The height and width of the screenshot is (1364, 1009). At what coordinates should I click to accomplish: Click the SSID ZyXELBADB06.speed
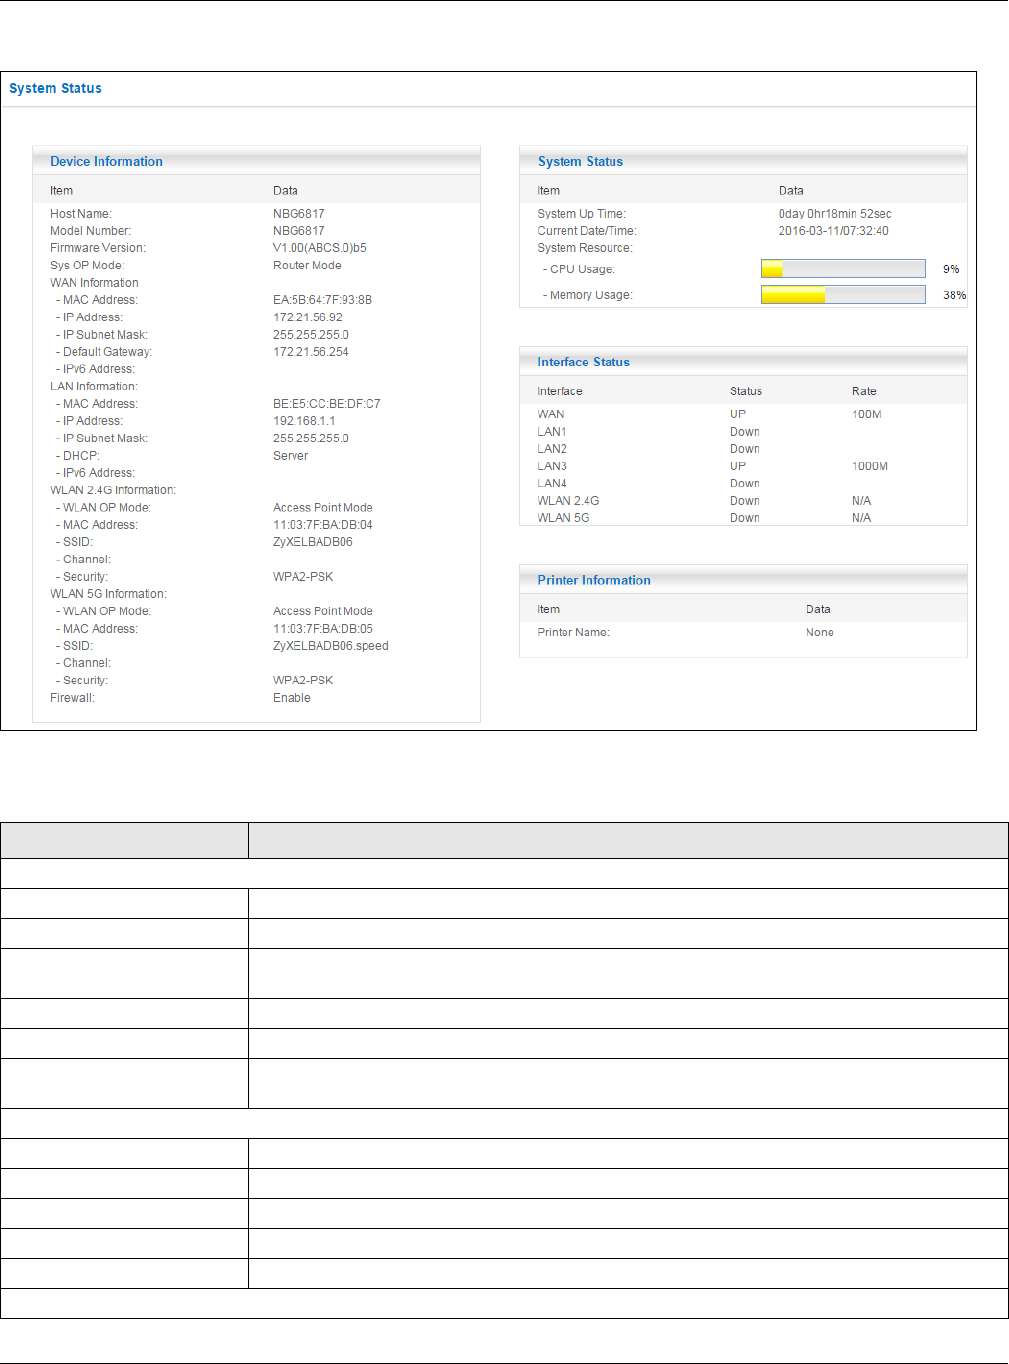pos(331,646)
